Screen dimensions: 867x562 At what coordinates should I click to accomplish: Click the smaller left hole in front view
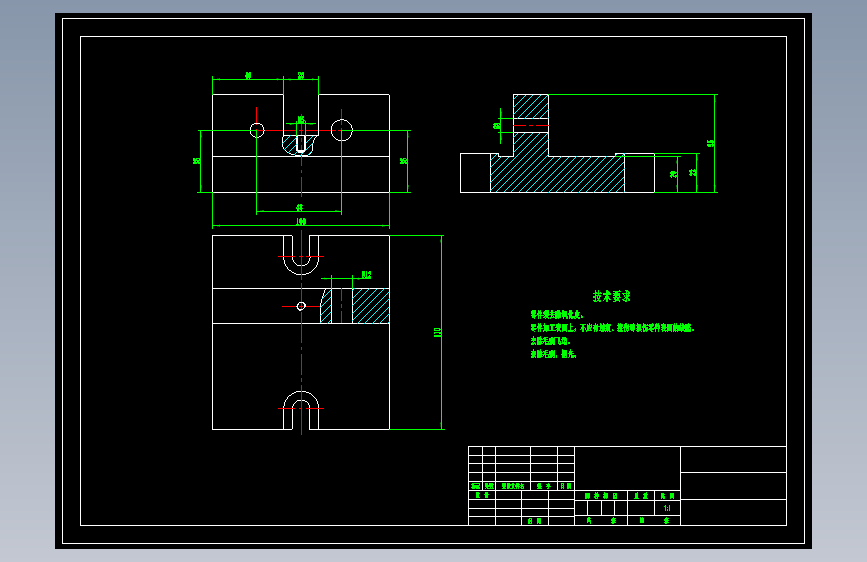[257, 131]
